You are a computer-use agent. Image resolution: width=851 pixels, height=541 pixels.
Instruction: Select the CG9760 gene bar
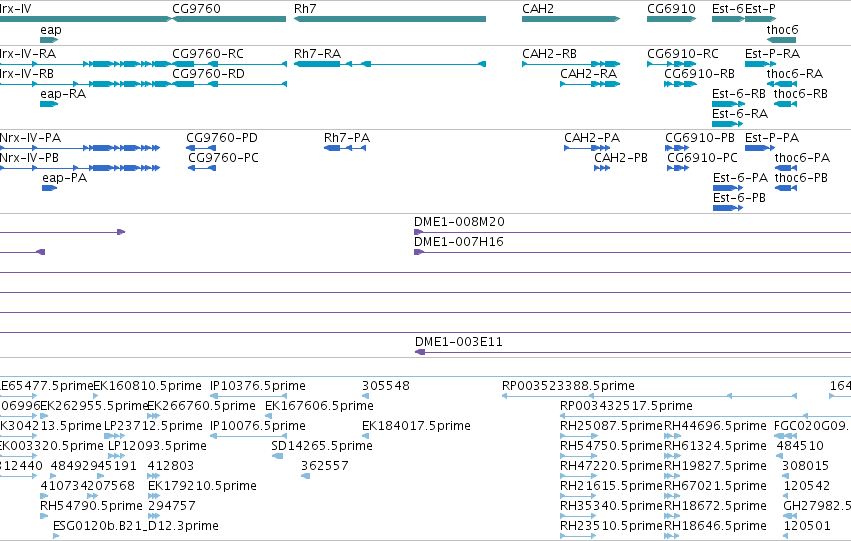[x=229, y=19]
